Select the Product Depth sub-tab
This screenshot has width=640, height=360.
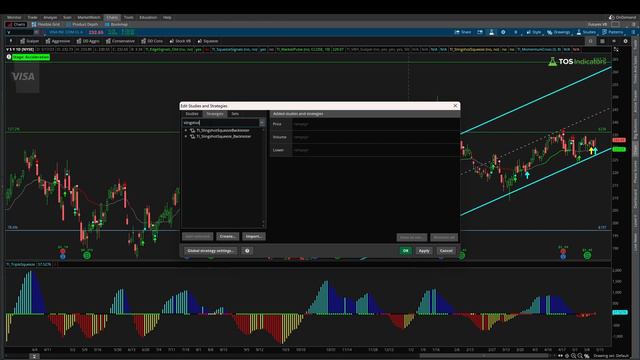(82, 24)
